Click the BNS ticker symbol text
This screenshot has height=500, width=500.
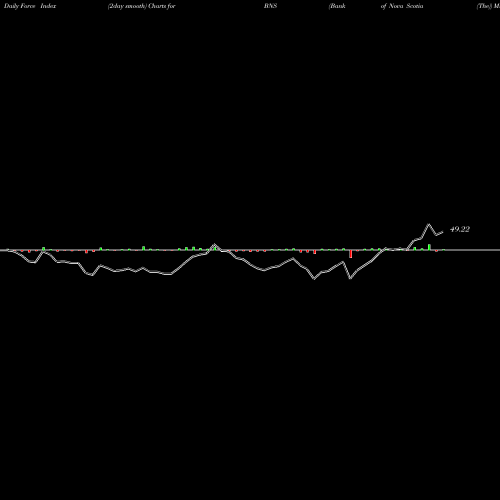[270, 6]
